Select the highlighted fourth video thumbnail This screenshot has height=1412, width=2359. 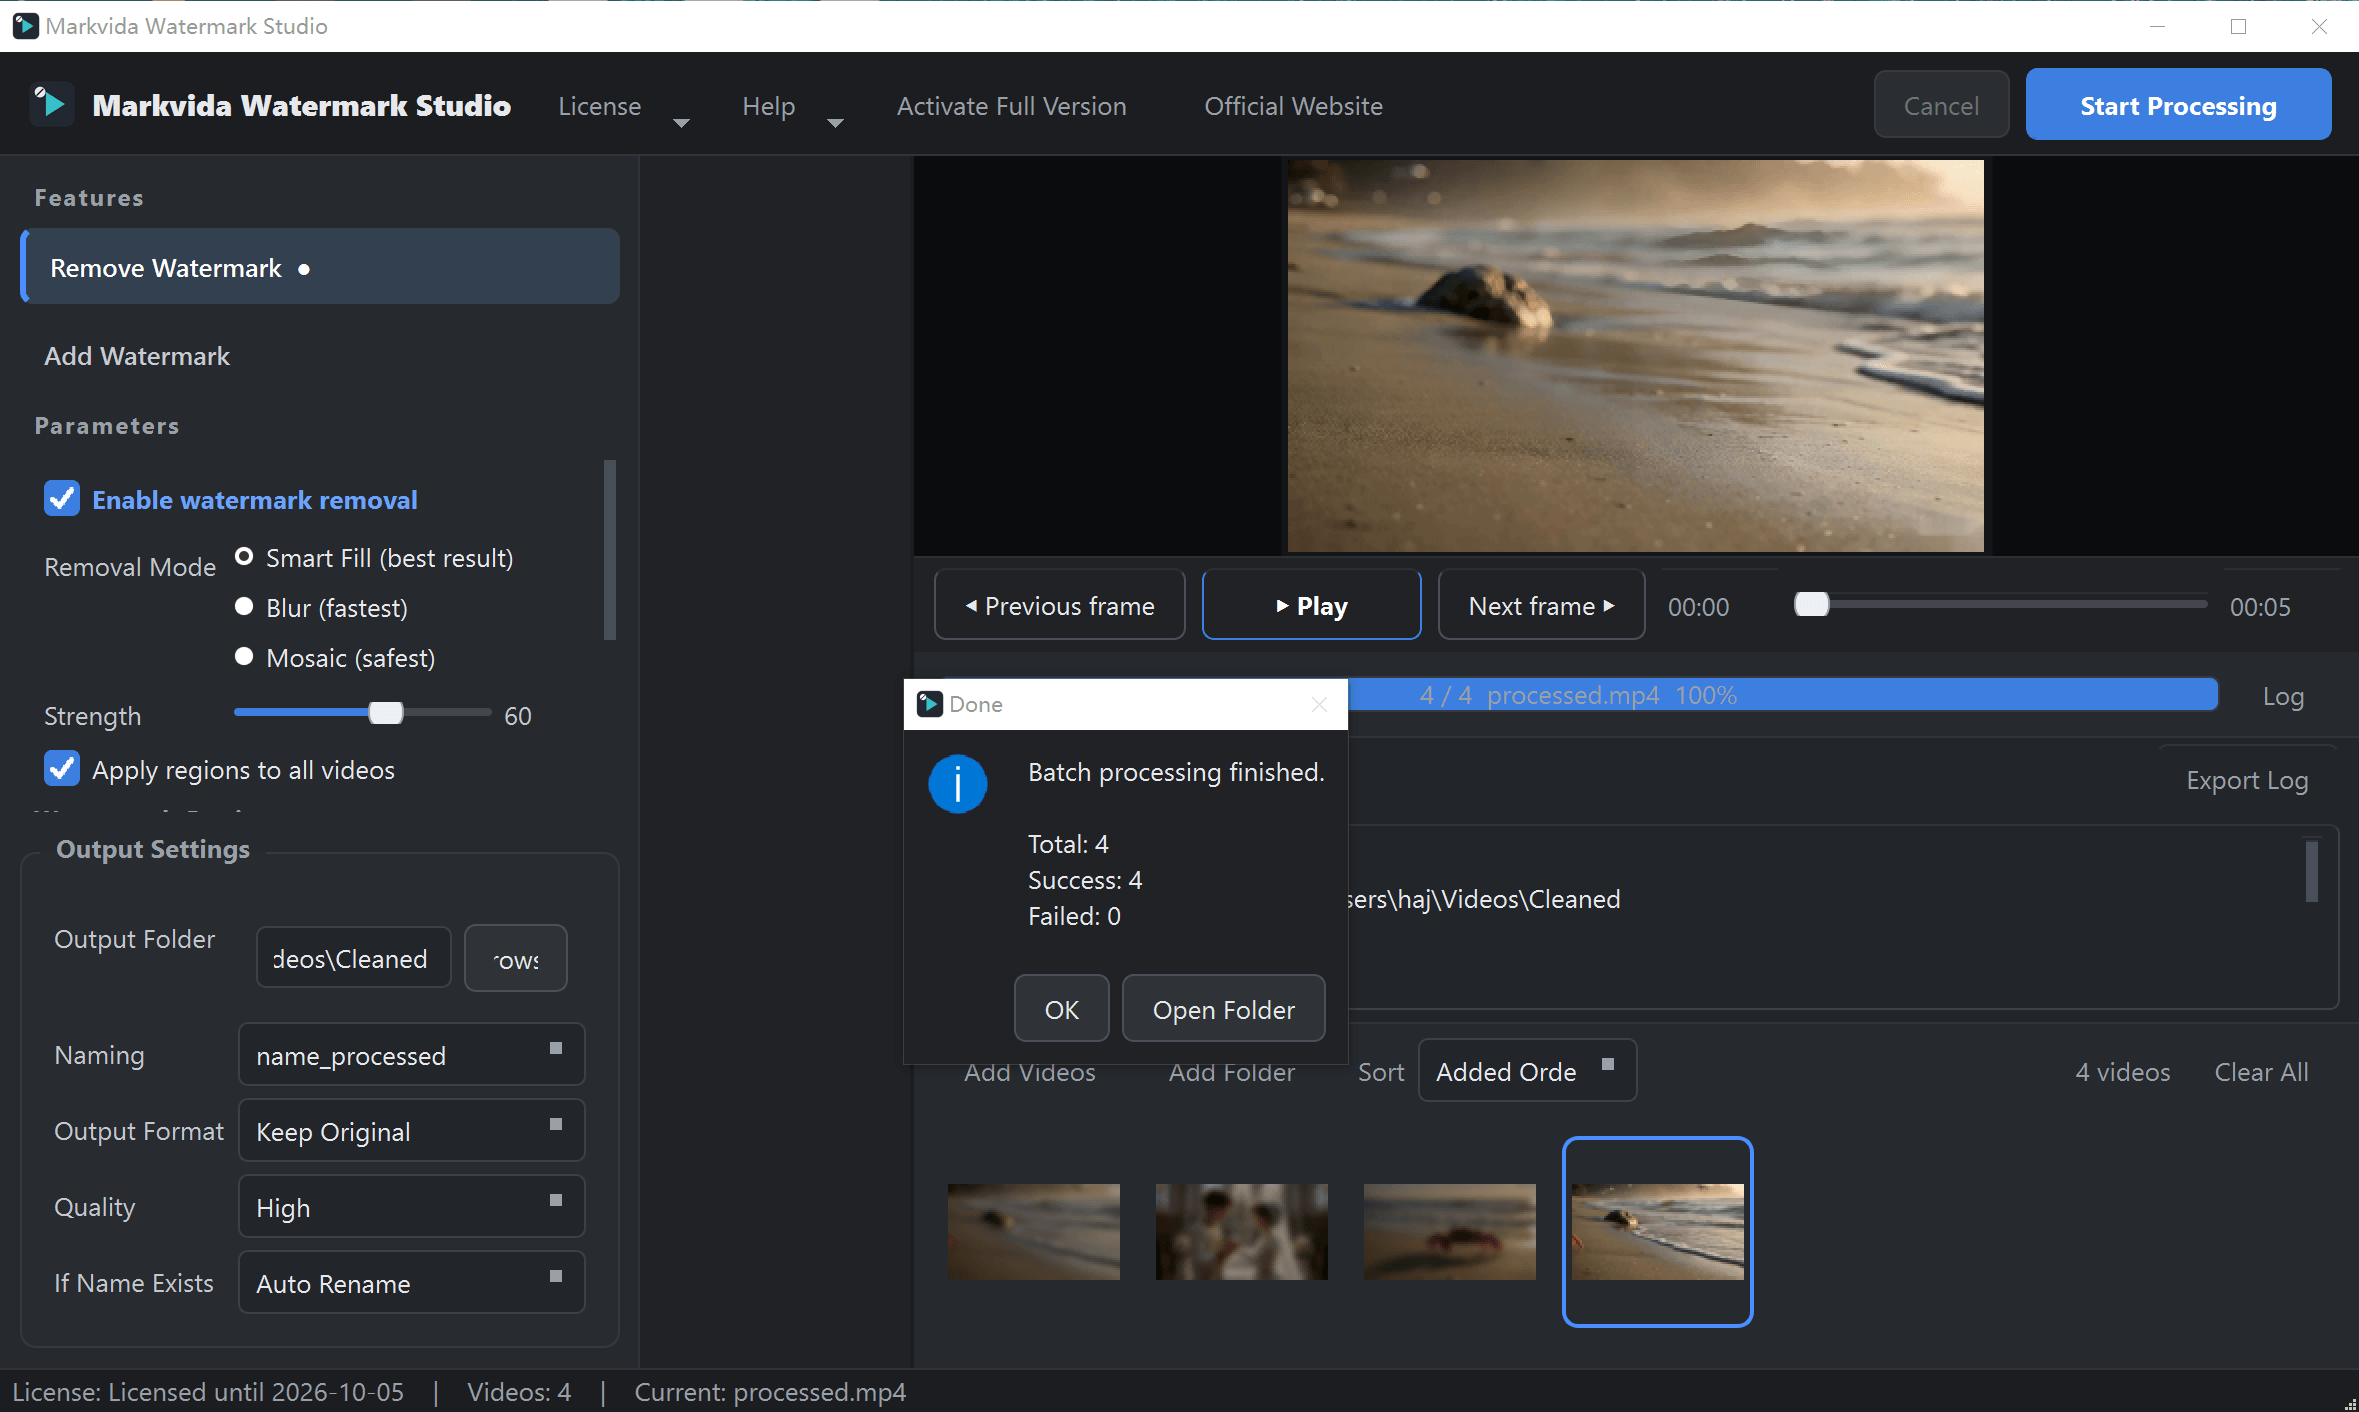tap(1657, 1231)
